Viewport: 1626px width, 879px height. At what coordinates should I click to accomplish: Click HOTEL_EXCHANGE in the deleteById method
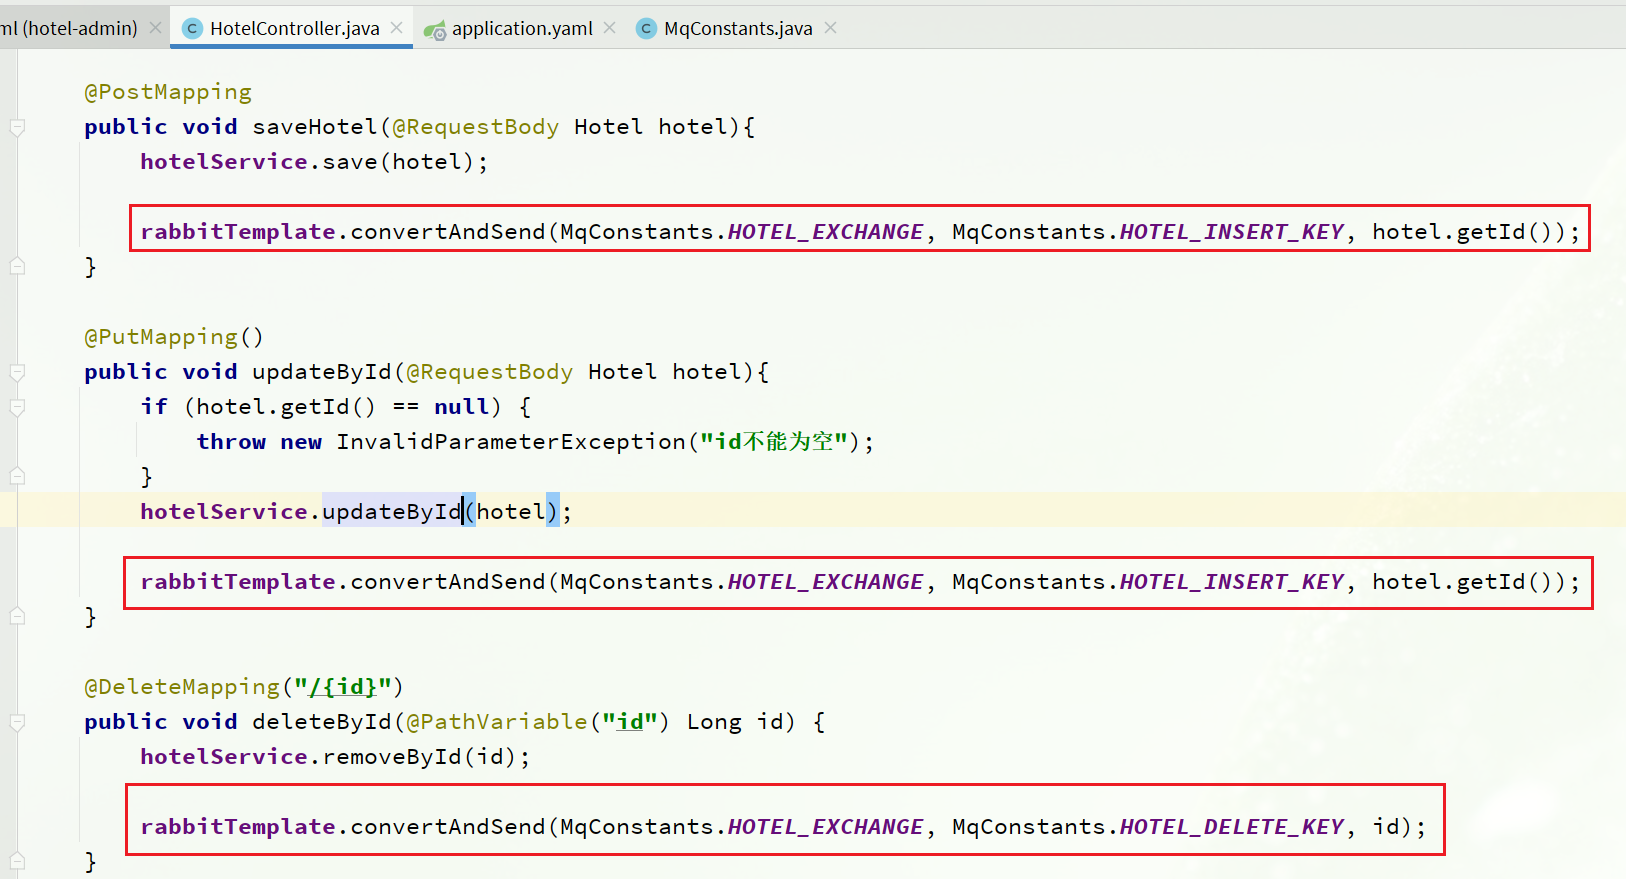click(x=825, y=827)
